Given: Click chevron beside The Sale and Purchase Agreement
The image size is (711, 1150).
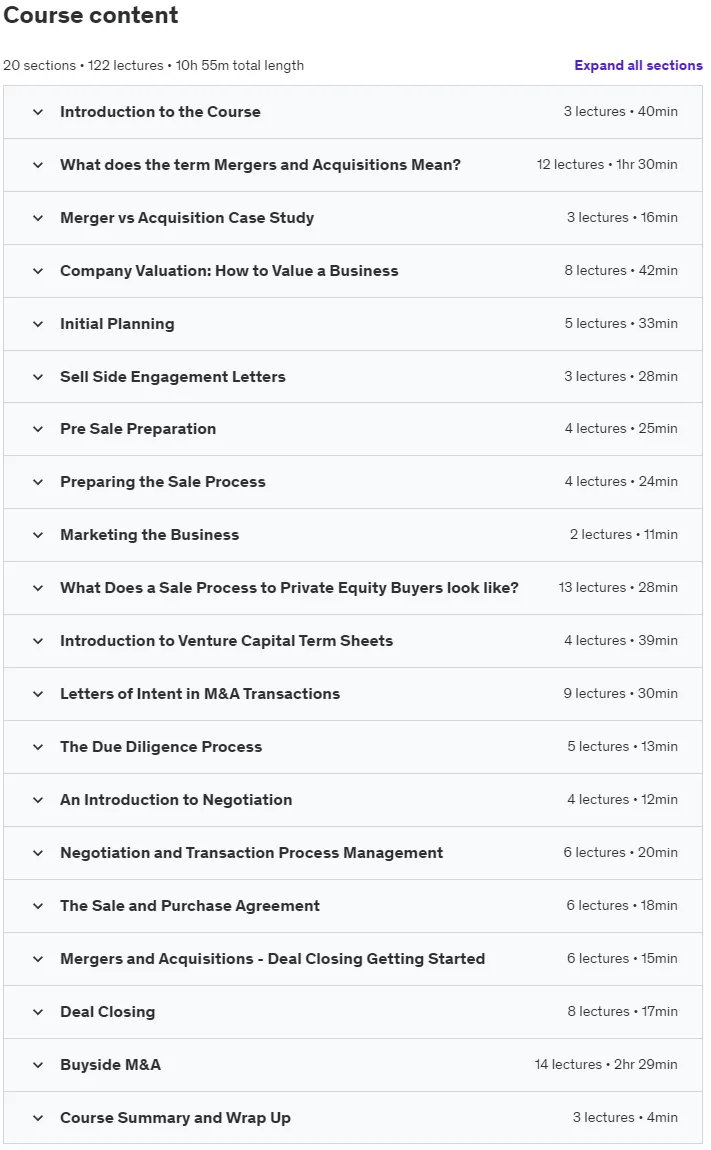Looking at the screenshot, I should pos(38,907).
